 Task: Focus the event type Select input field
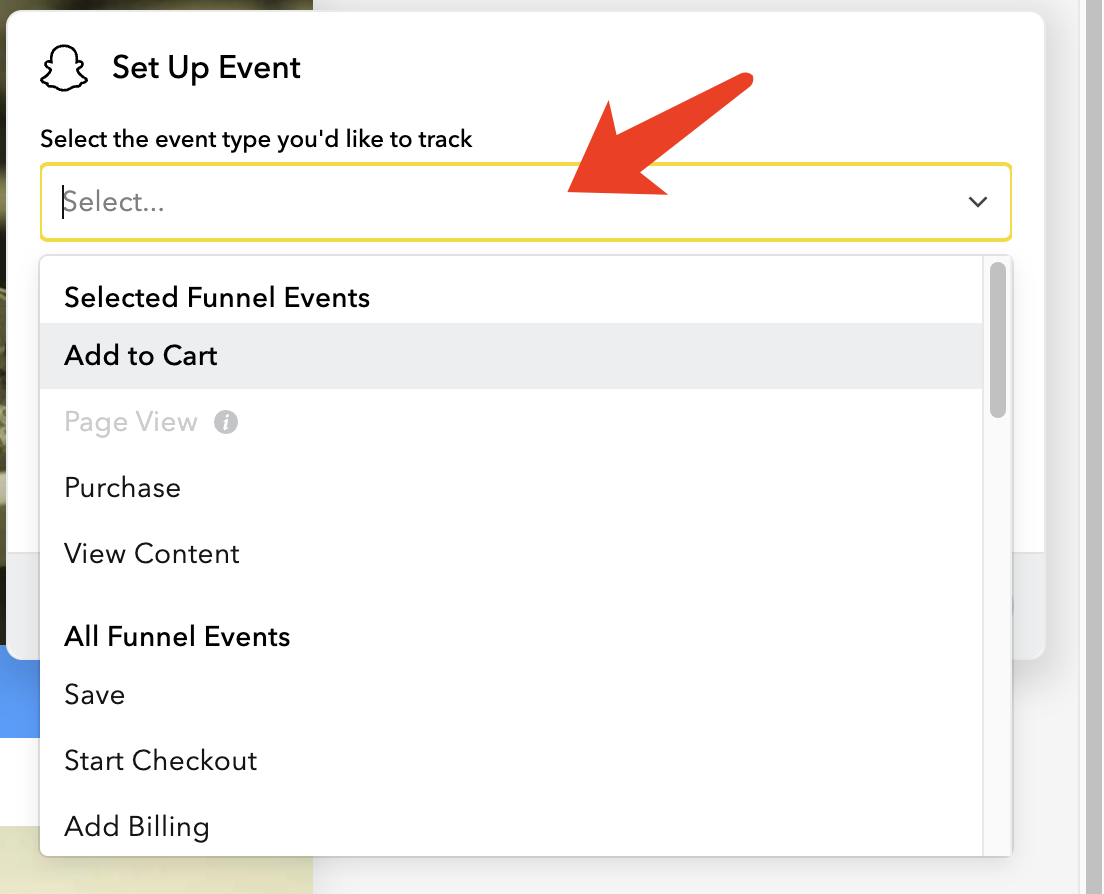click(x=500, y=202)
